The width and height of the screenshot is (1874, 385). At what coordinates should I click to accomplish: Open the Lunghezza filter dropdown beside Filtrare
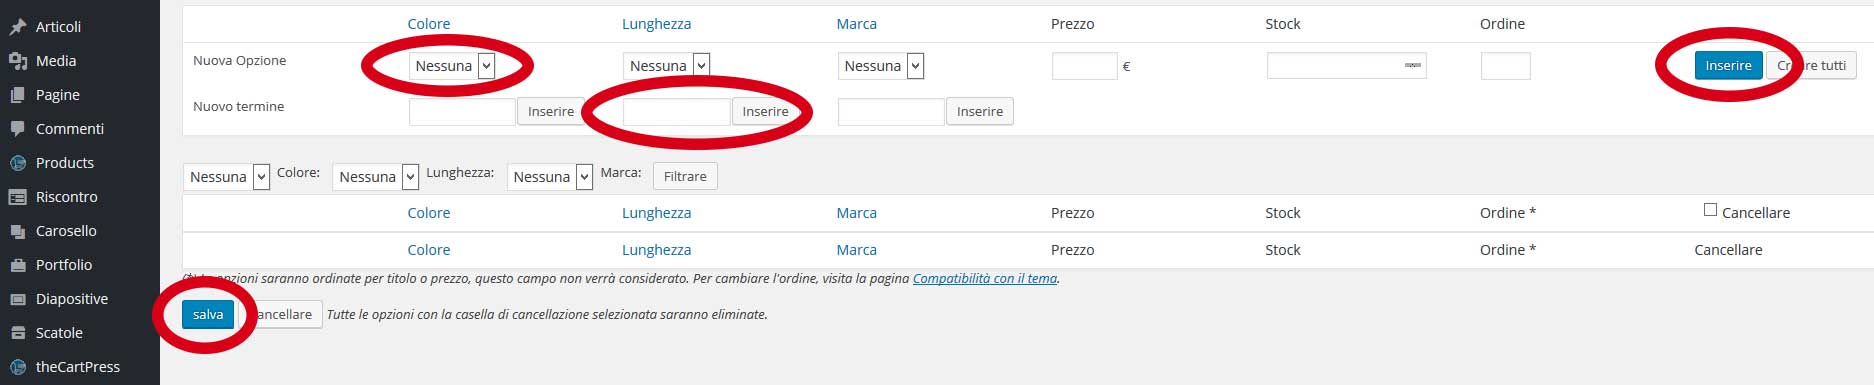[x=551, y=177]
